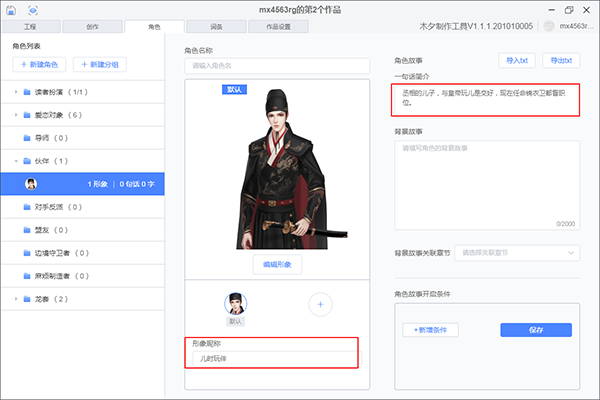
Task: Click the character avatar in the selected row
Action: click(31, 184)
